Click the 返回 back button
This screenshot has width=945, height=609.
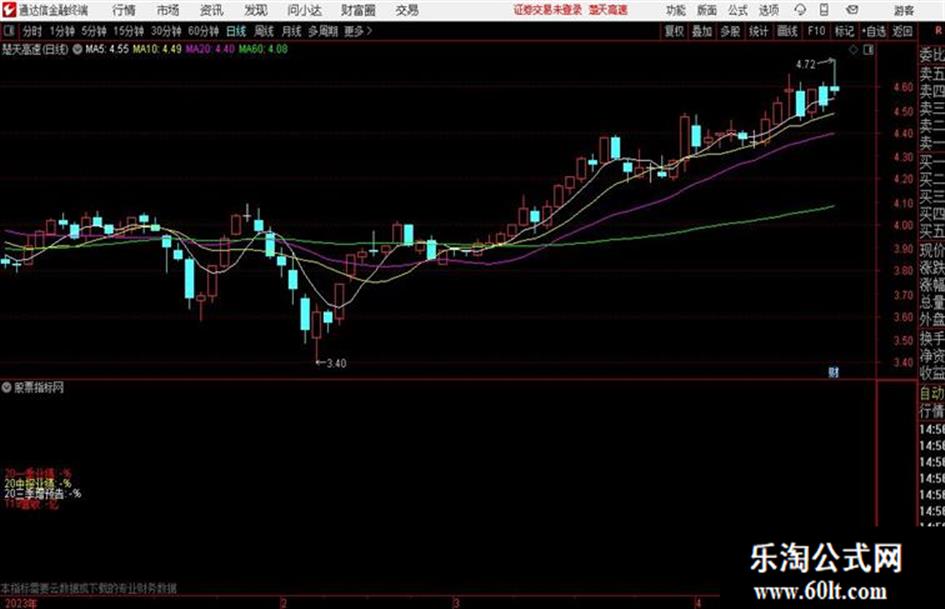coord(902,31)
